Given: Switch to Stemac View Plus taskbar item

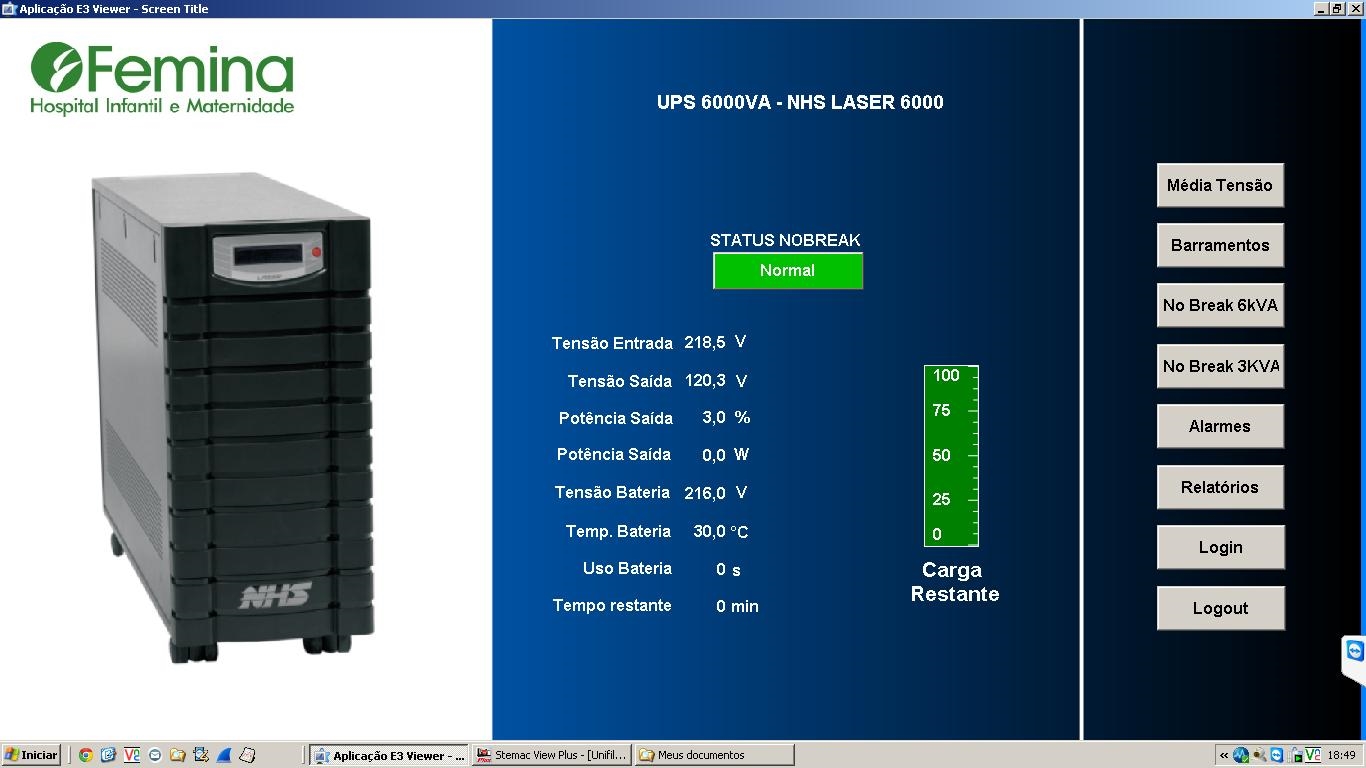Looking at the screenshot, I should click(552, 755).
